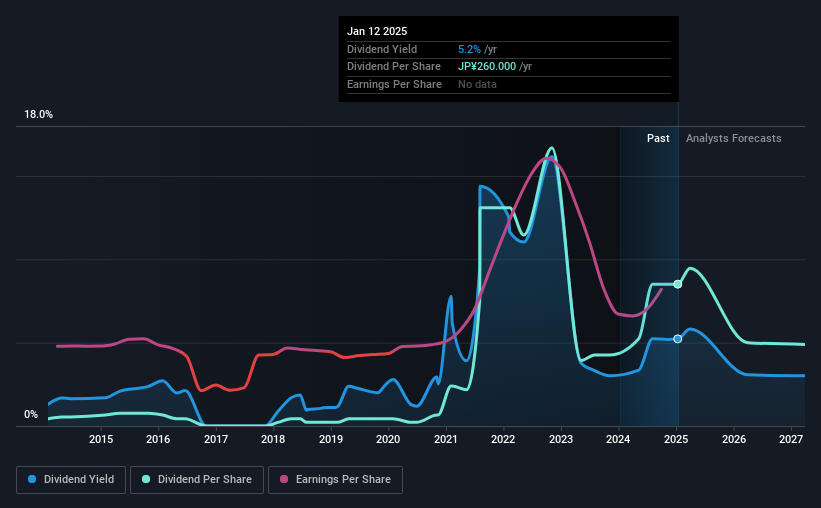Viewport: 821px width, 508px height.
Task: Click the tooltip Dividend Per Share row label
Action: (394, 67)
